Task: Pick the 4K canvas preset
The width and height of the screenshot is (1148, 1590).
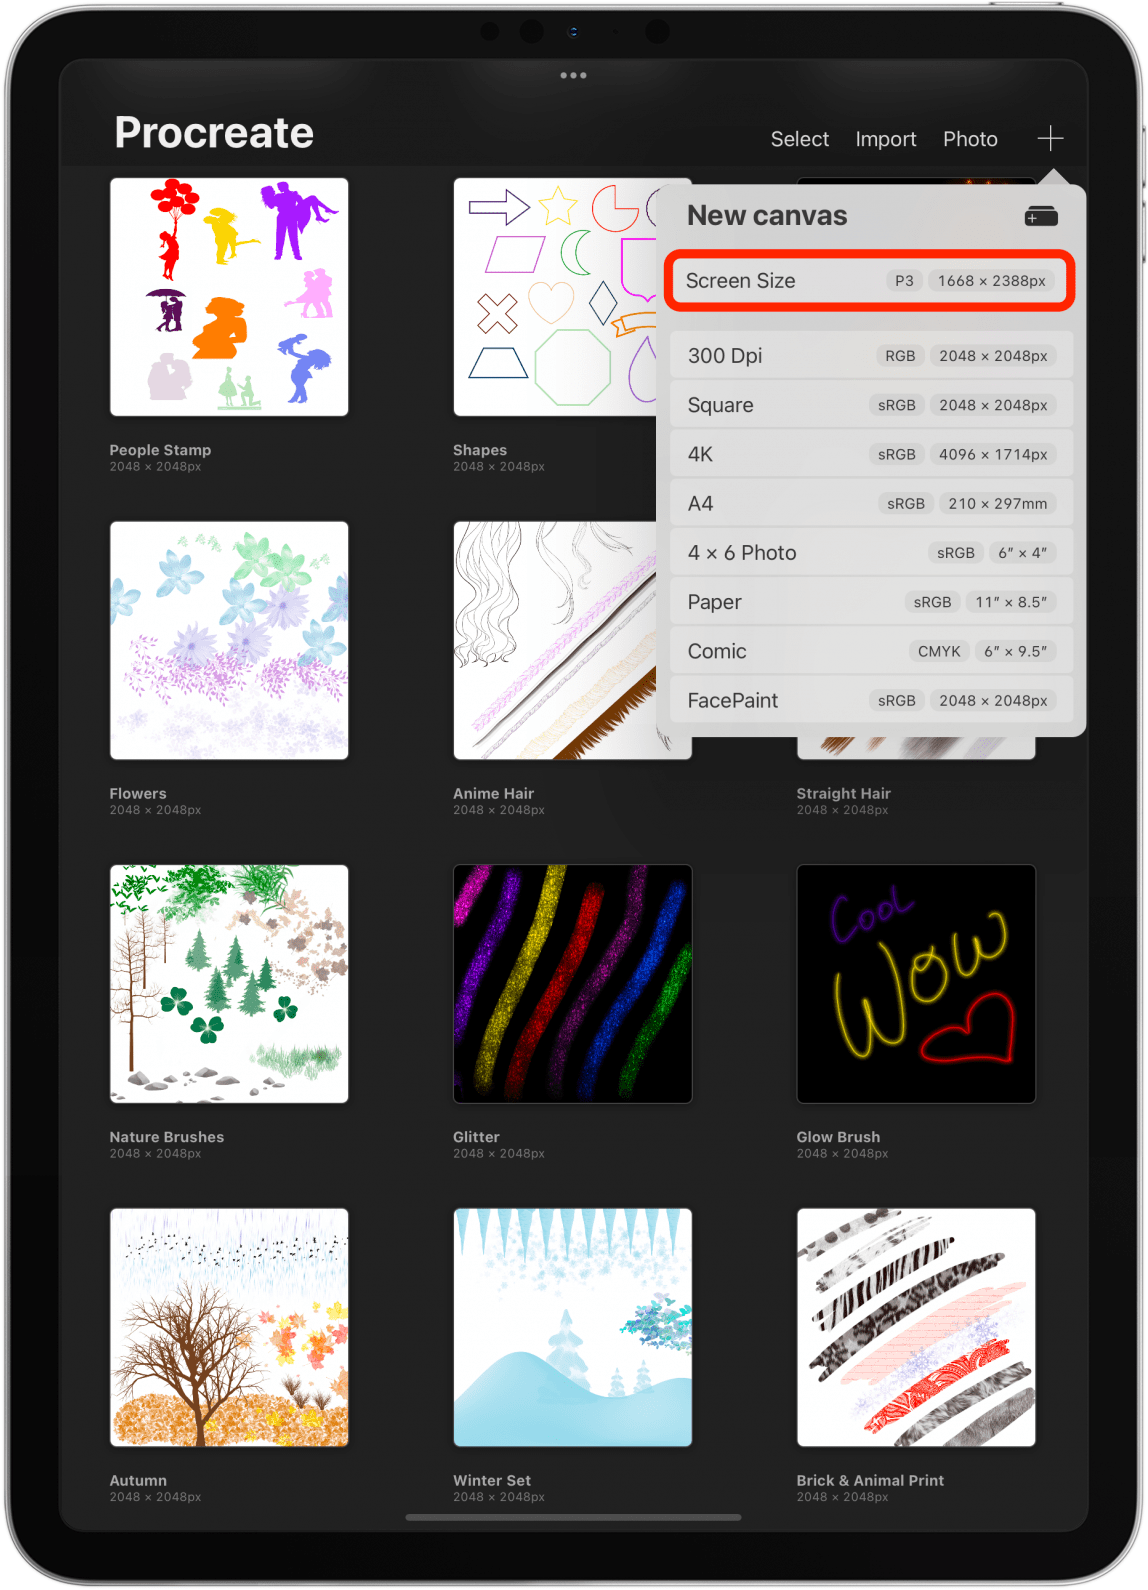Action: [870, 454]
